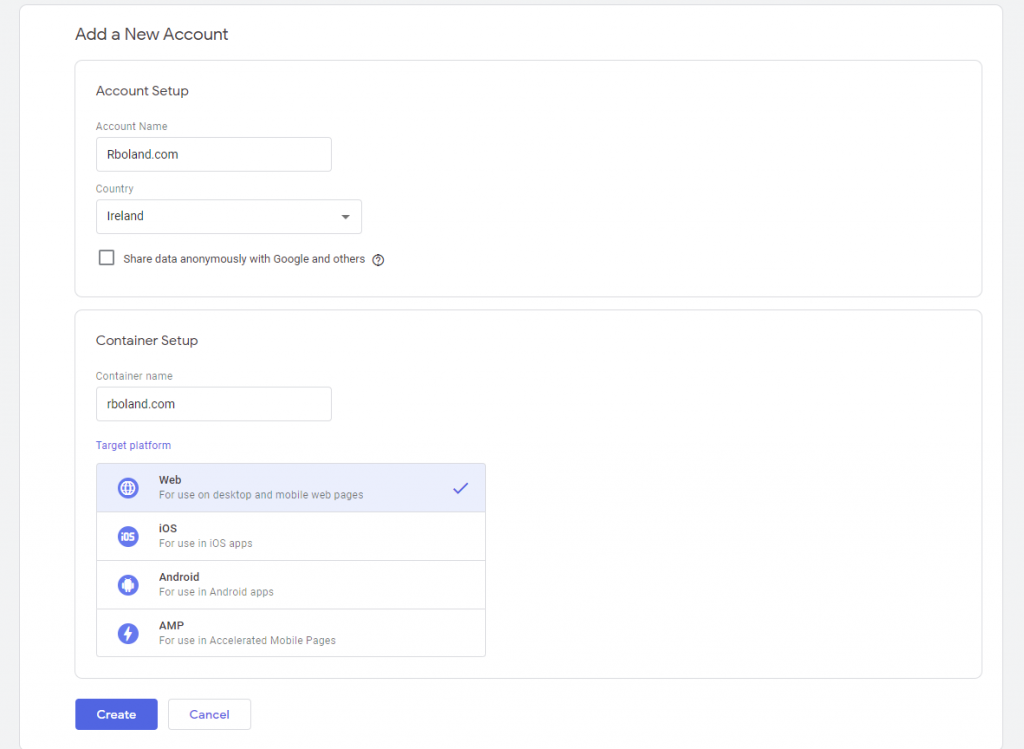The image size is (1024, 749).
Task: Click the AMP lightning bolt icon
Action: [128, 633]
